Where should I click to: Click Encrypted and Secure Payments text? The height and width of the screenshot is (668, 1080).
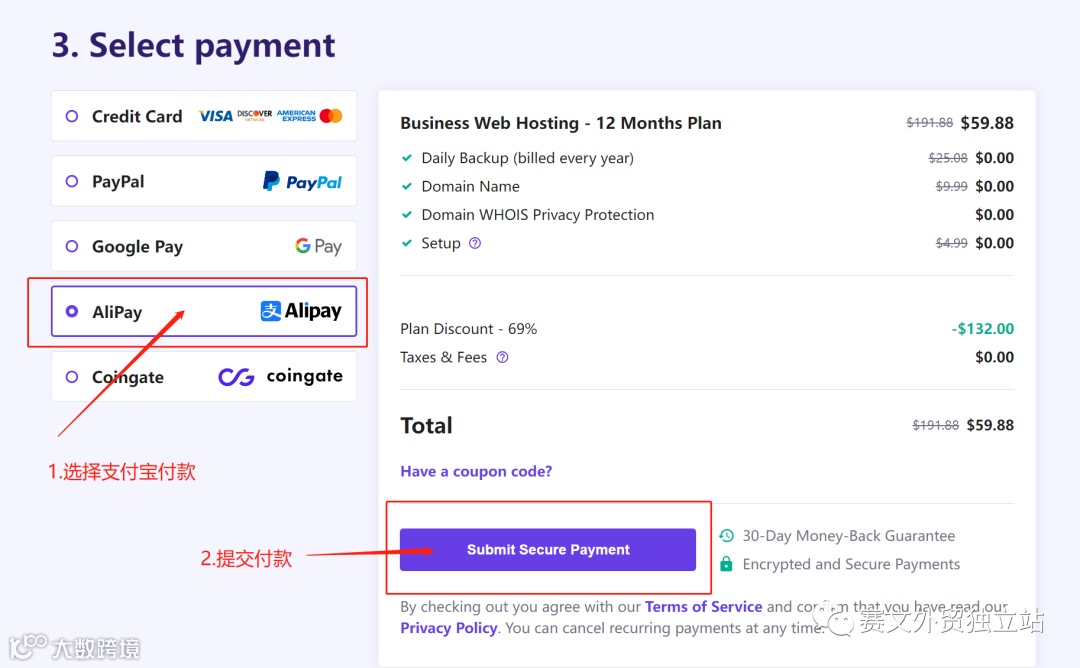click(x=851, y=565)
